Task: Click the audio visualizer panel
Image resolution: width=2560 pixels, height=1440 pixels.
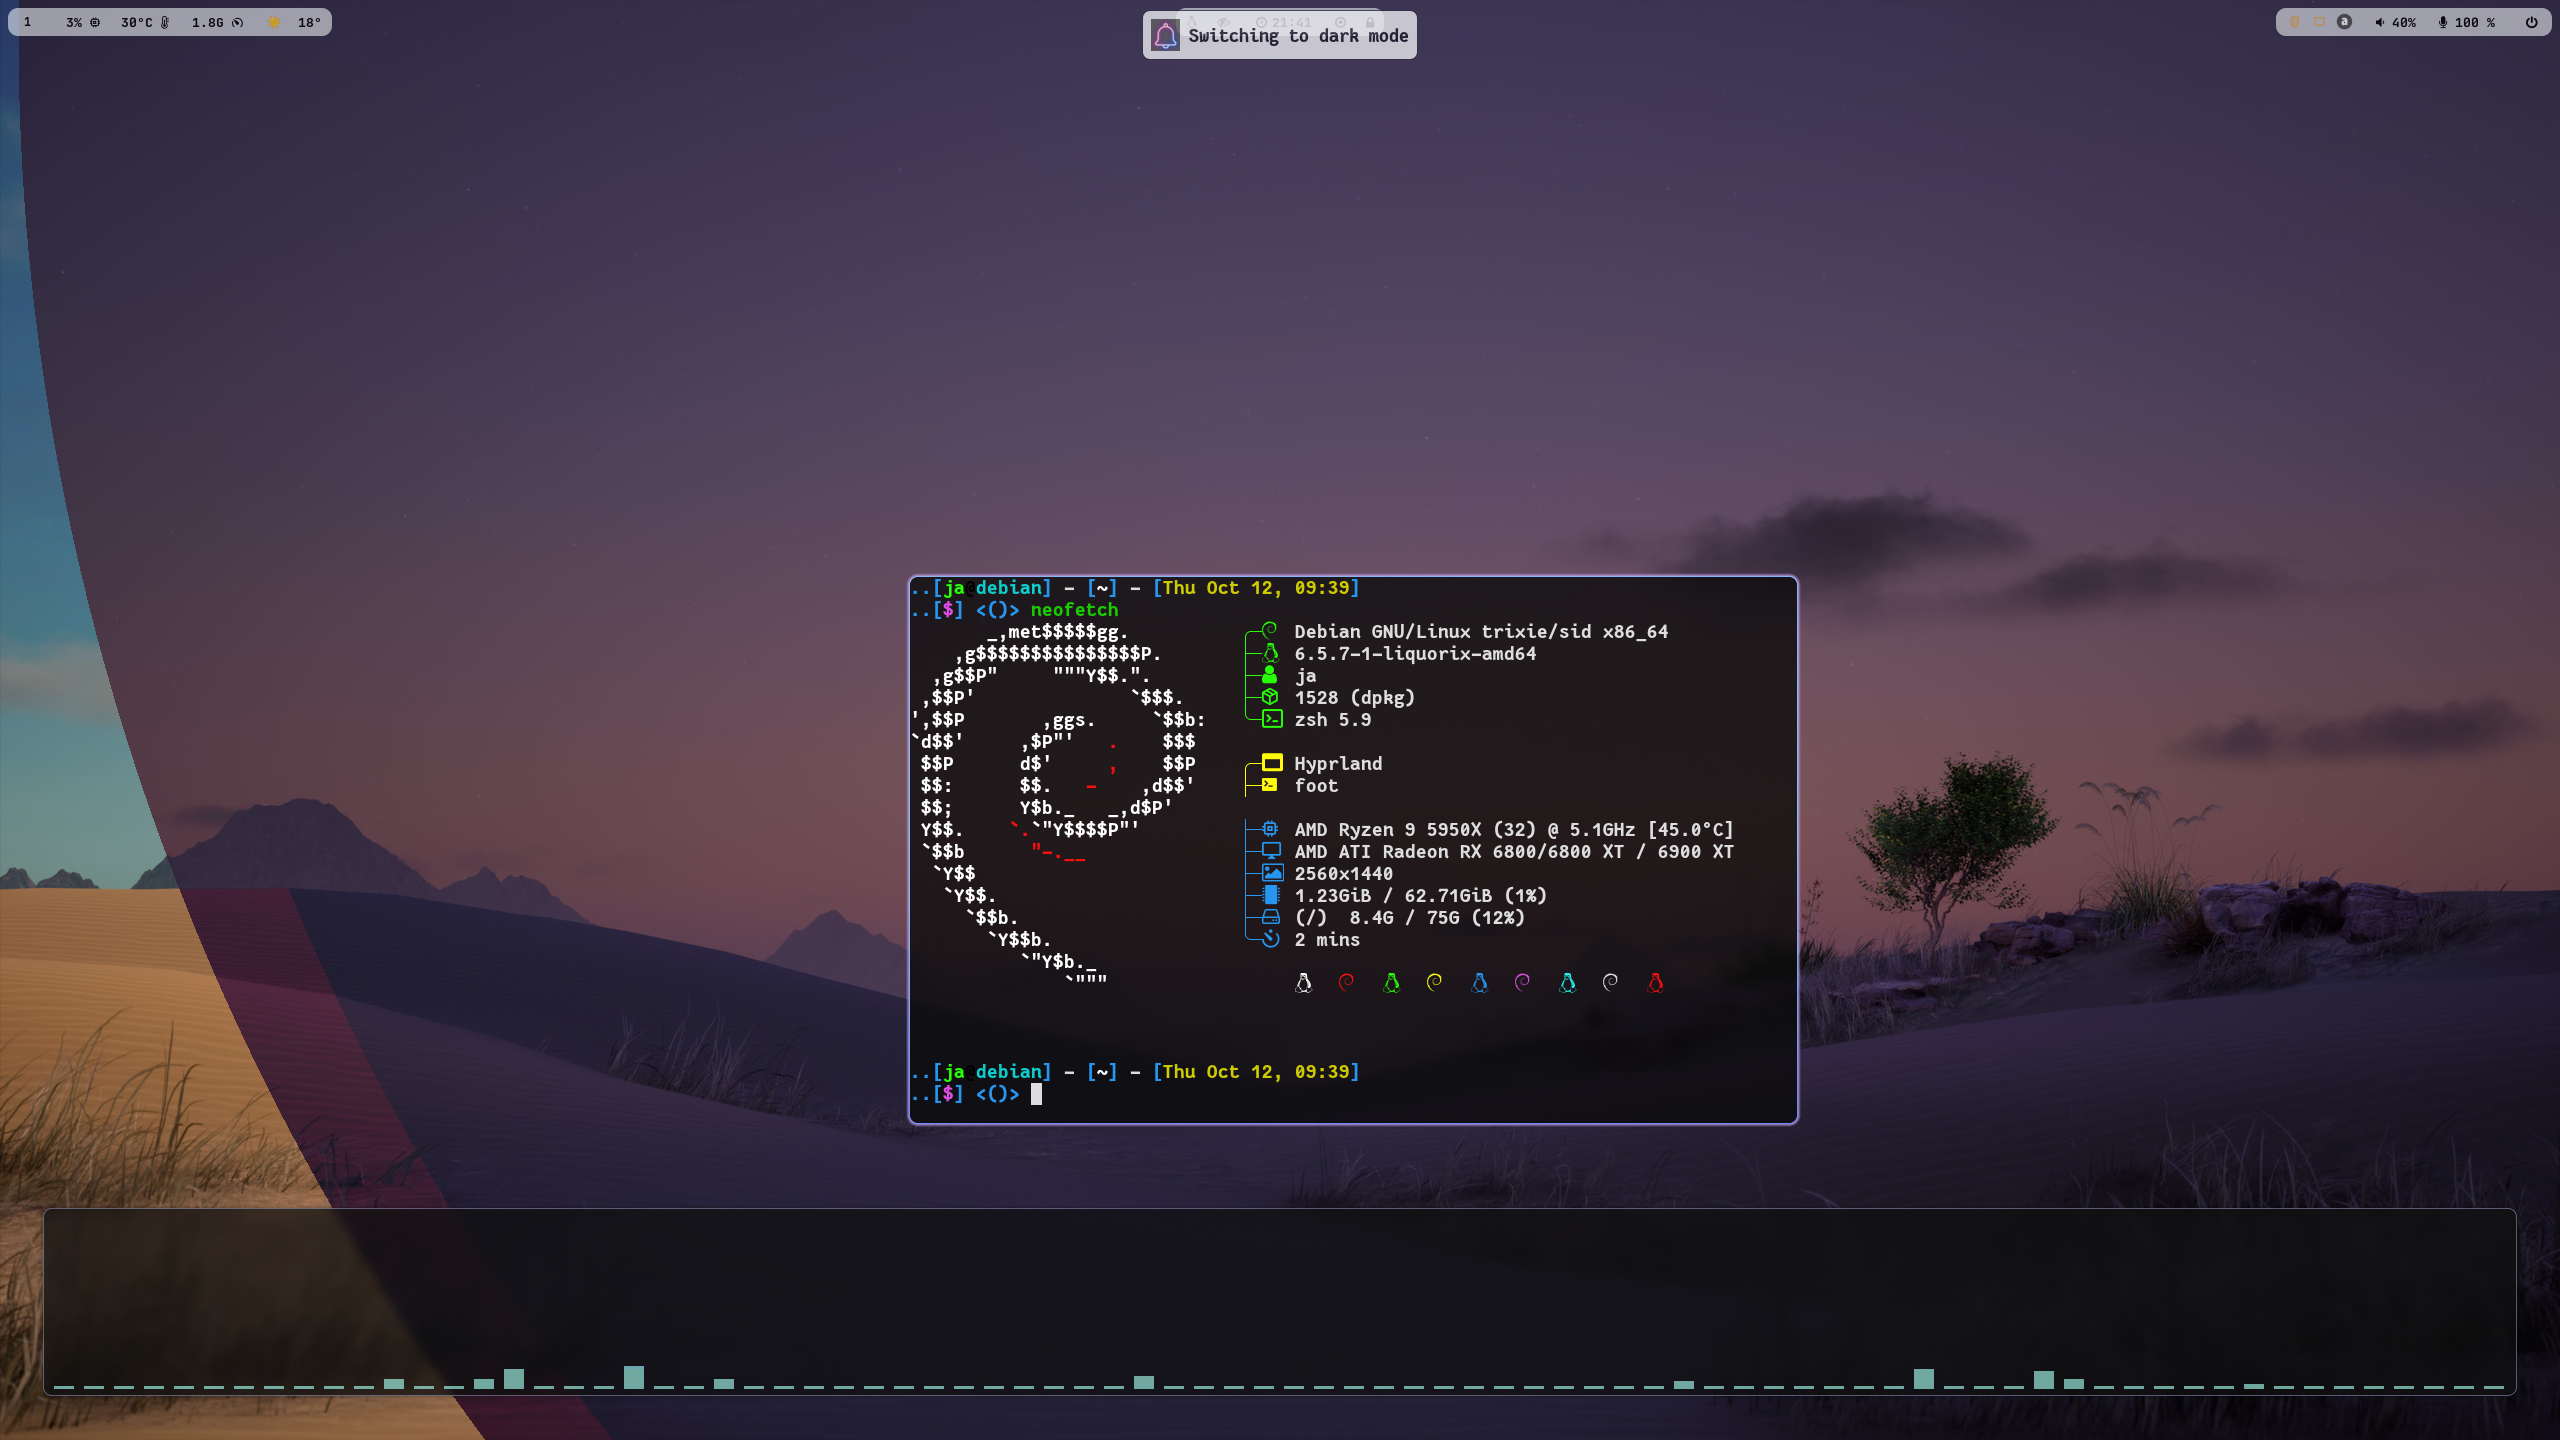Action: [1279, 1300]
